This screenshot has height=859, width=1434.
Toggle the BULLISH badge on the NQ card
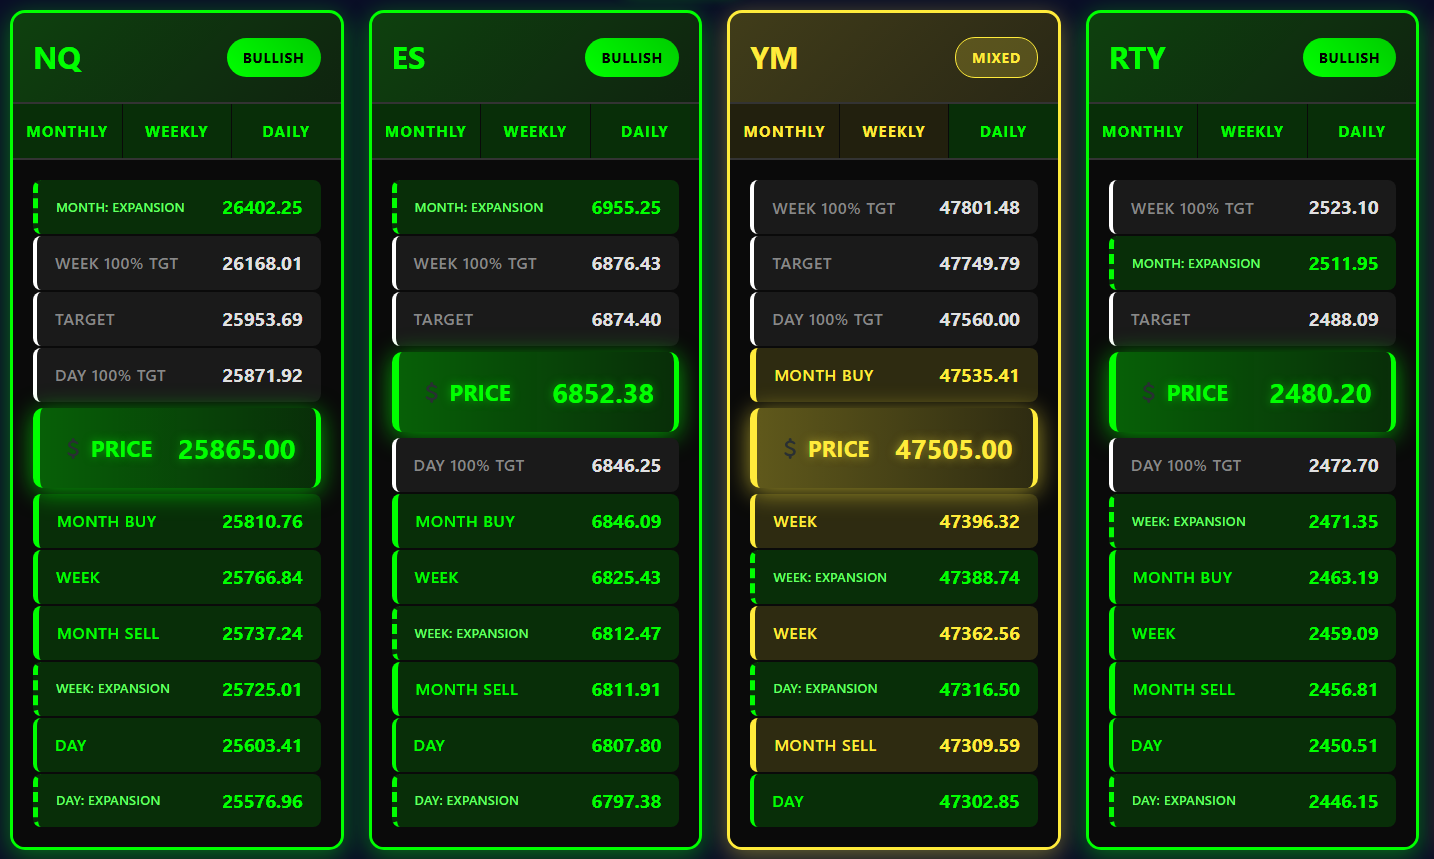(x=273, y=57)
